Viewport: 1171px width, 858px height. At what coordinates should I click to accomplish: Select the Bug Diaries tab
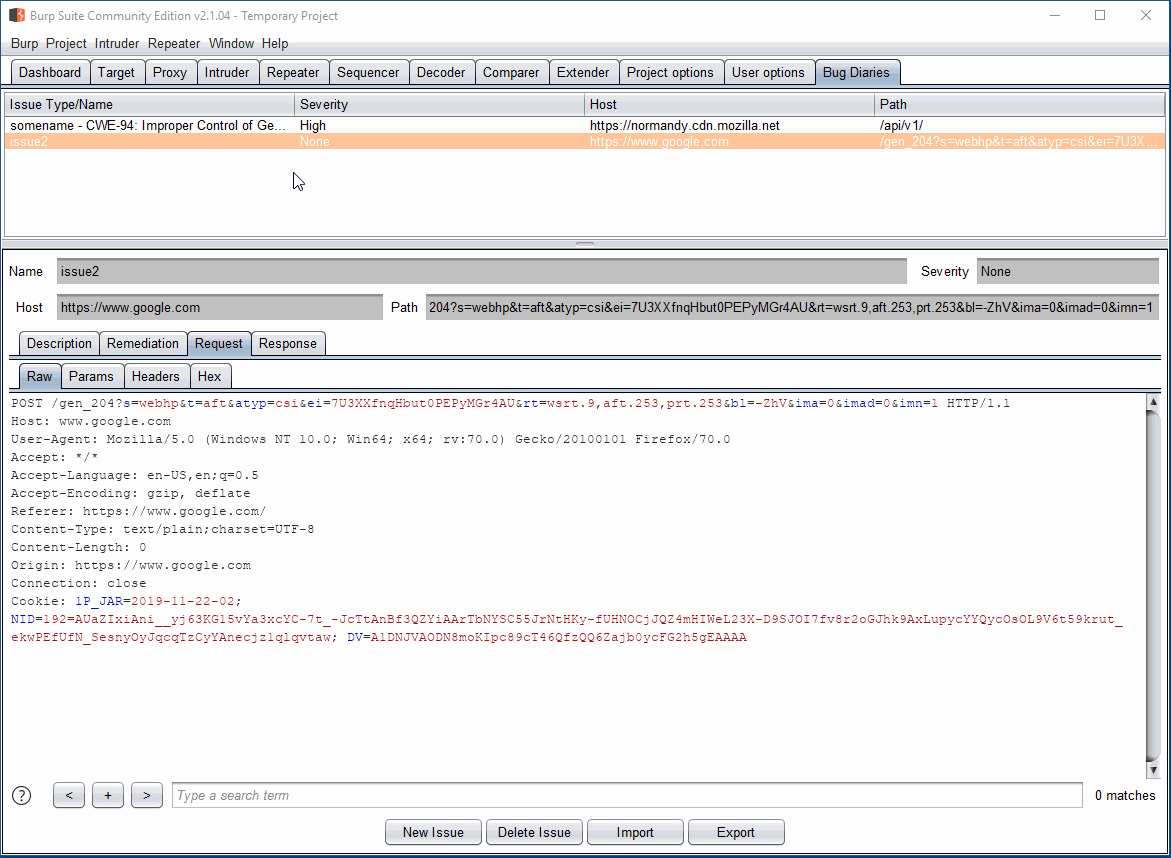(857, 72)
